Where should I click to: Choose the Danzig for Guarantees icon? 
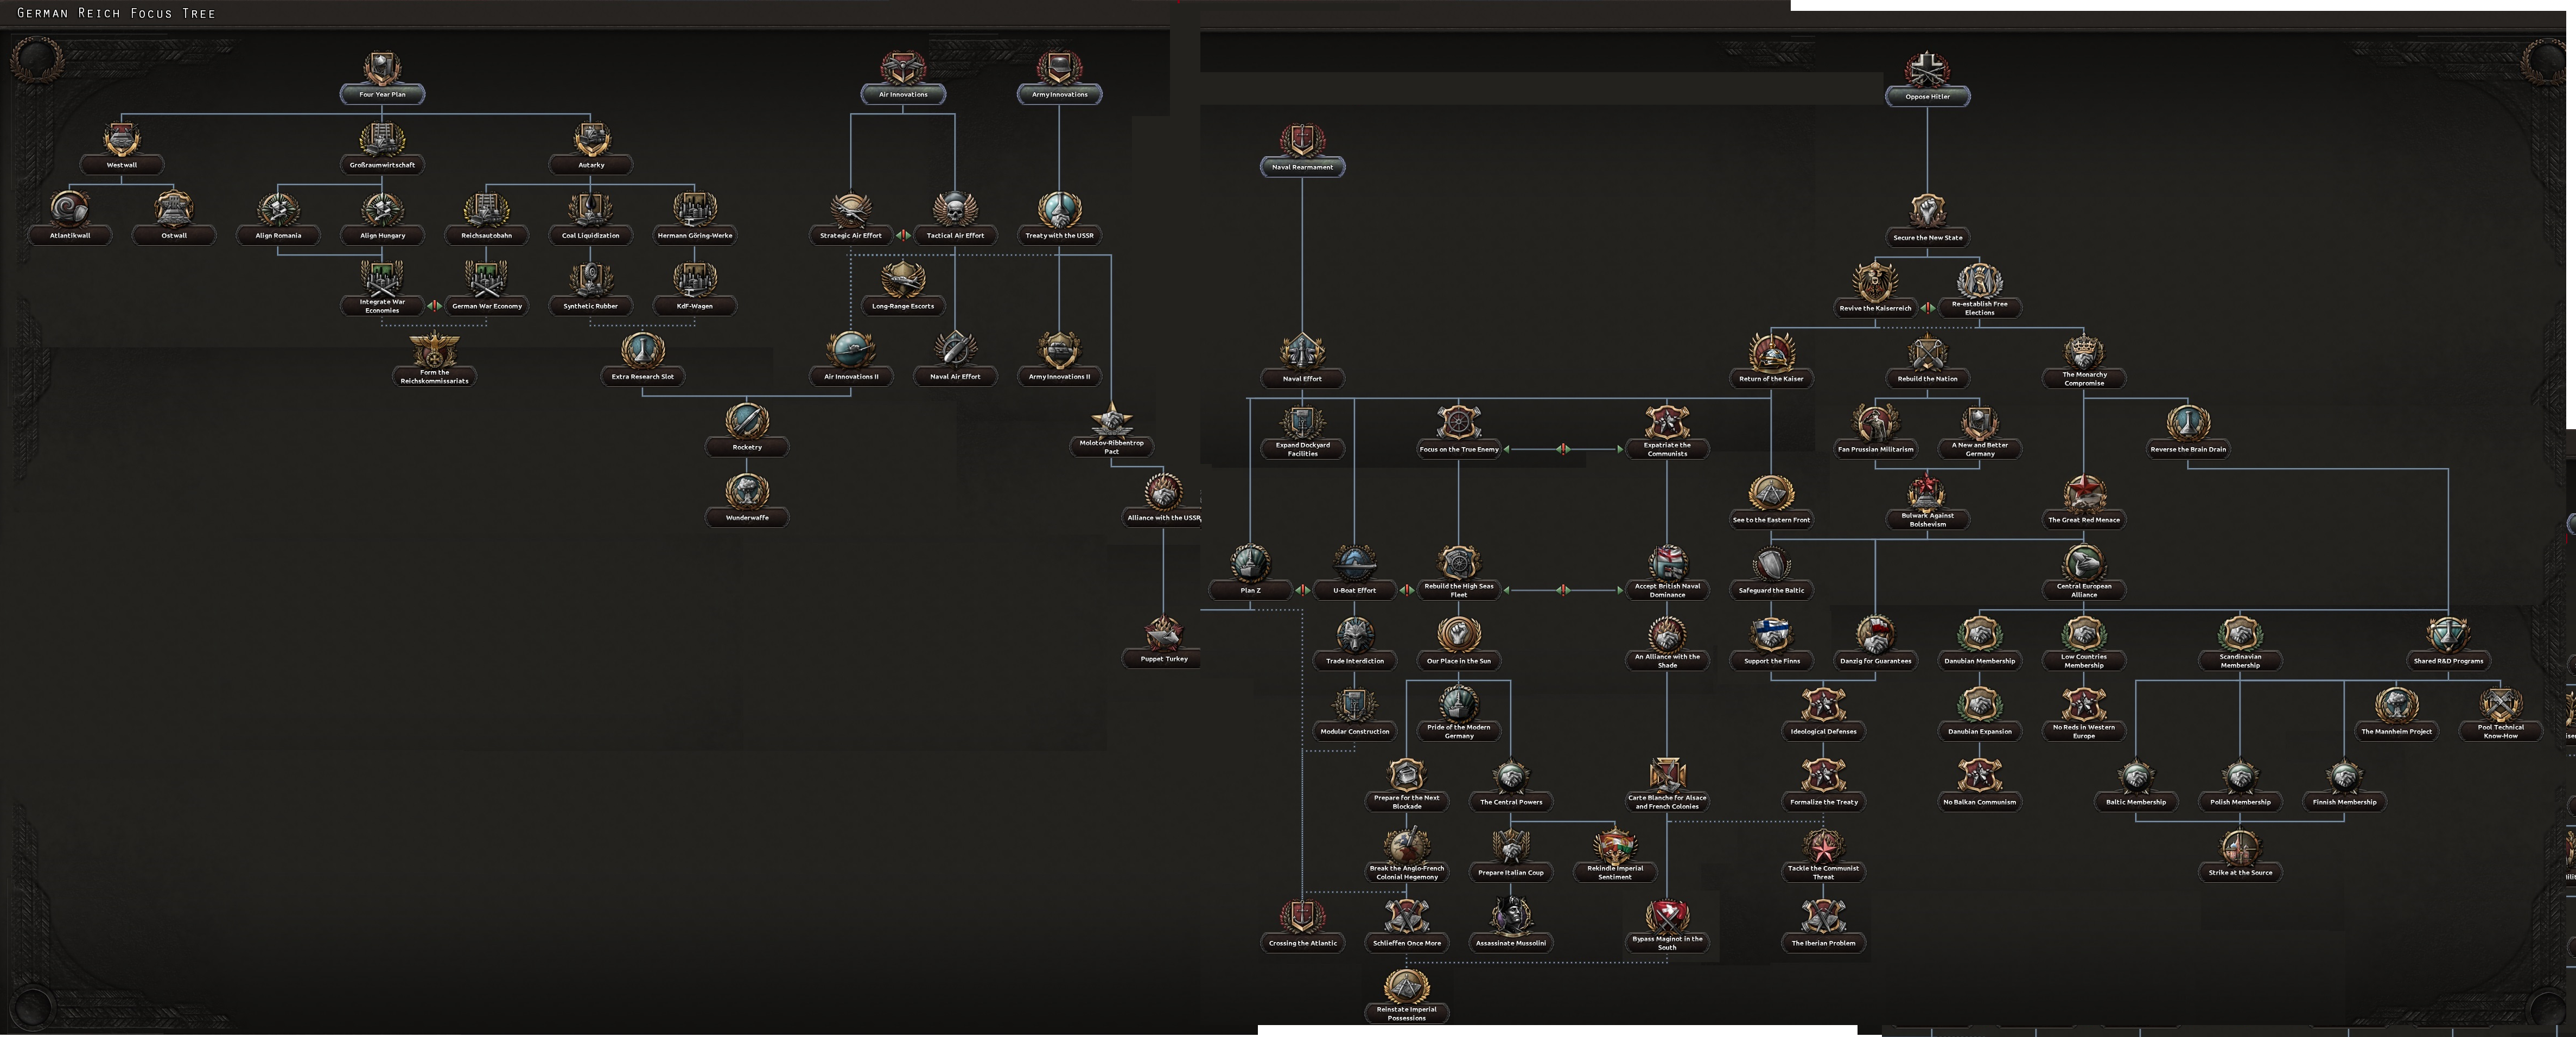click(x=1875, y=635)
